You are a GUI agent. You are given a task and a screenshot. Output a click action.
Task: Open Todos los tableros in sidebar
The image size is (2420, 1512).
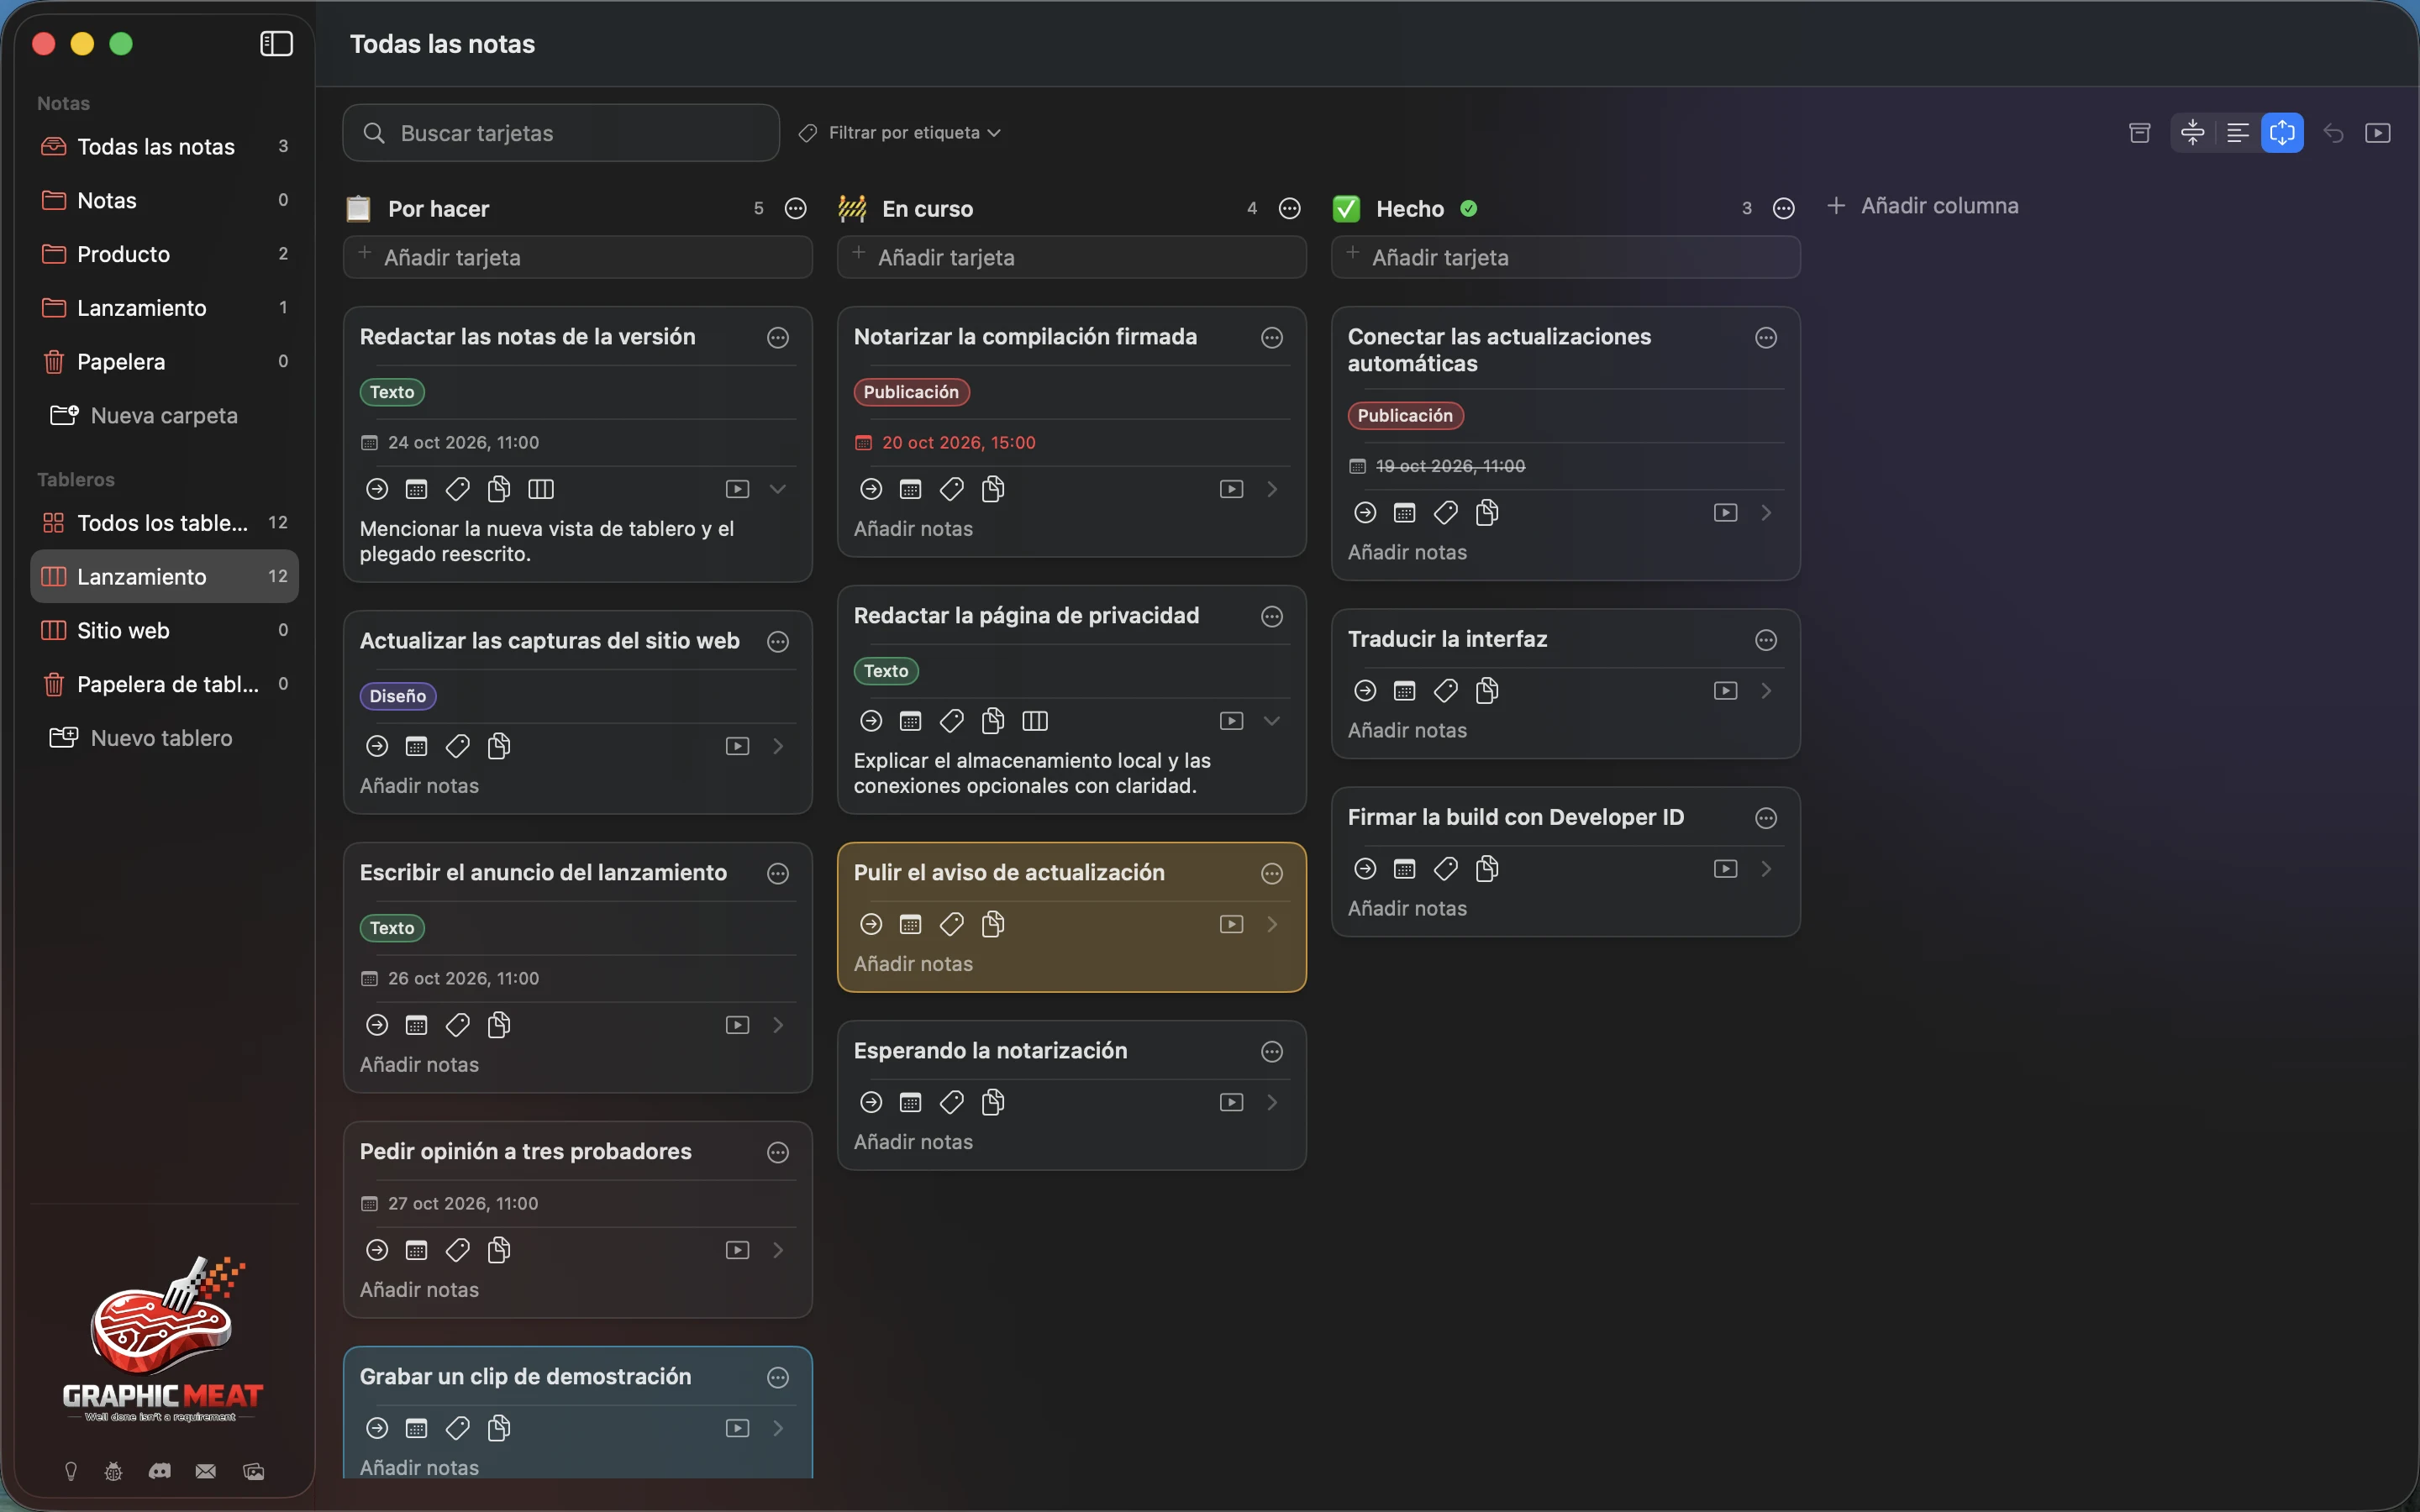[x=165, y=523]
